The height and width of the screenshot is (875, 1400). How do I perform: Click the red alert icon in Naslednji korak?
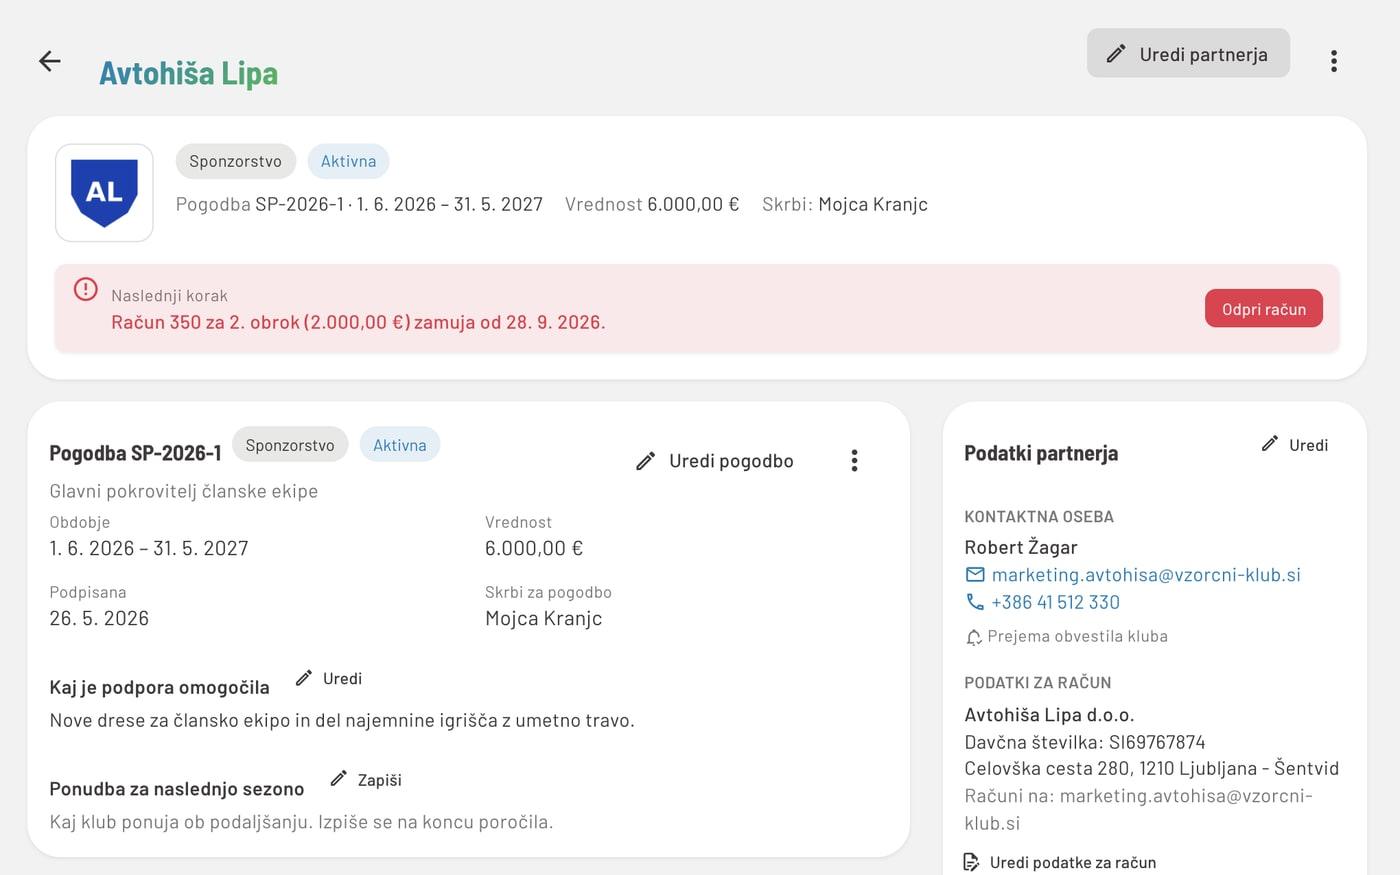(86, 289)
